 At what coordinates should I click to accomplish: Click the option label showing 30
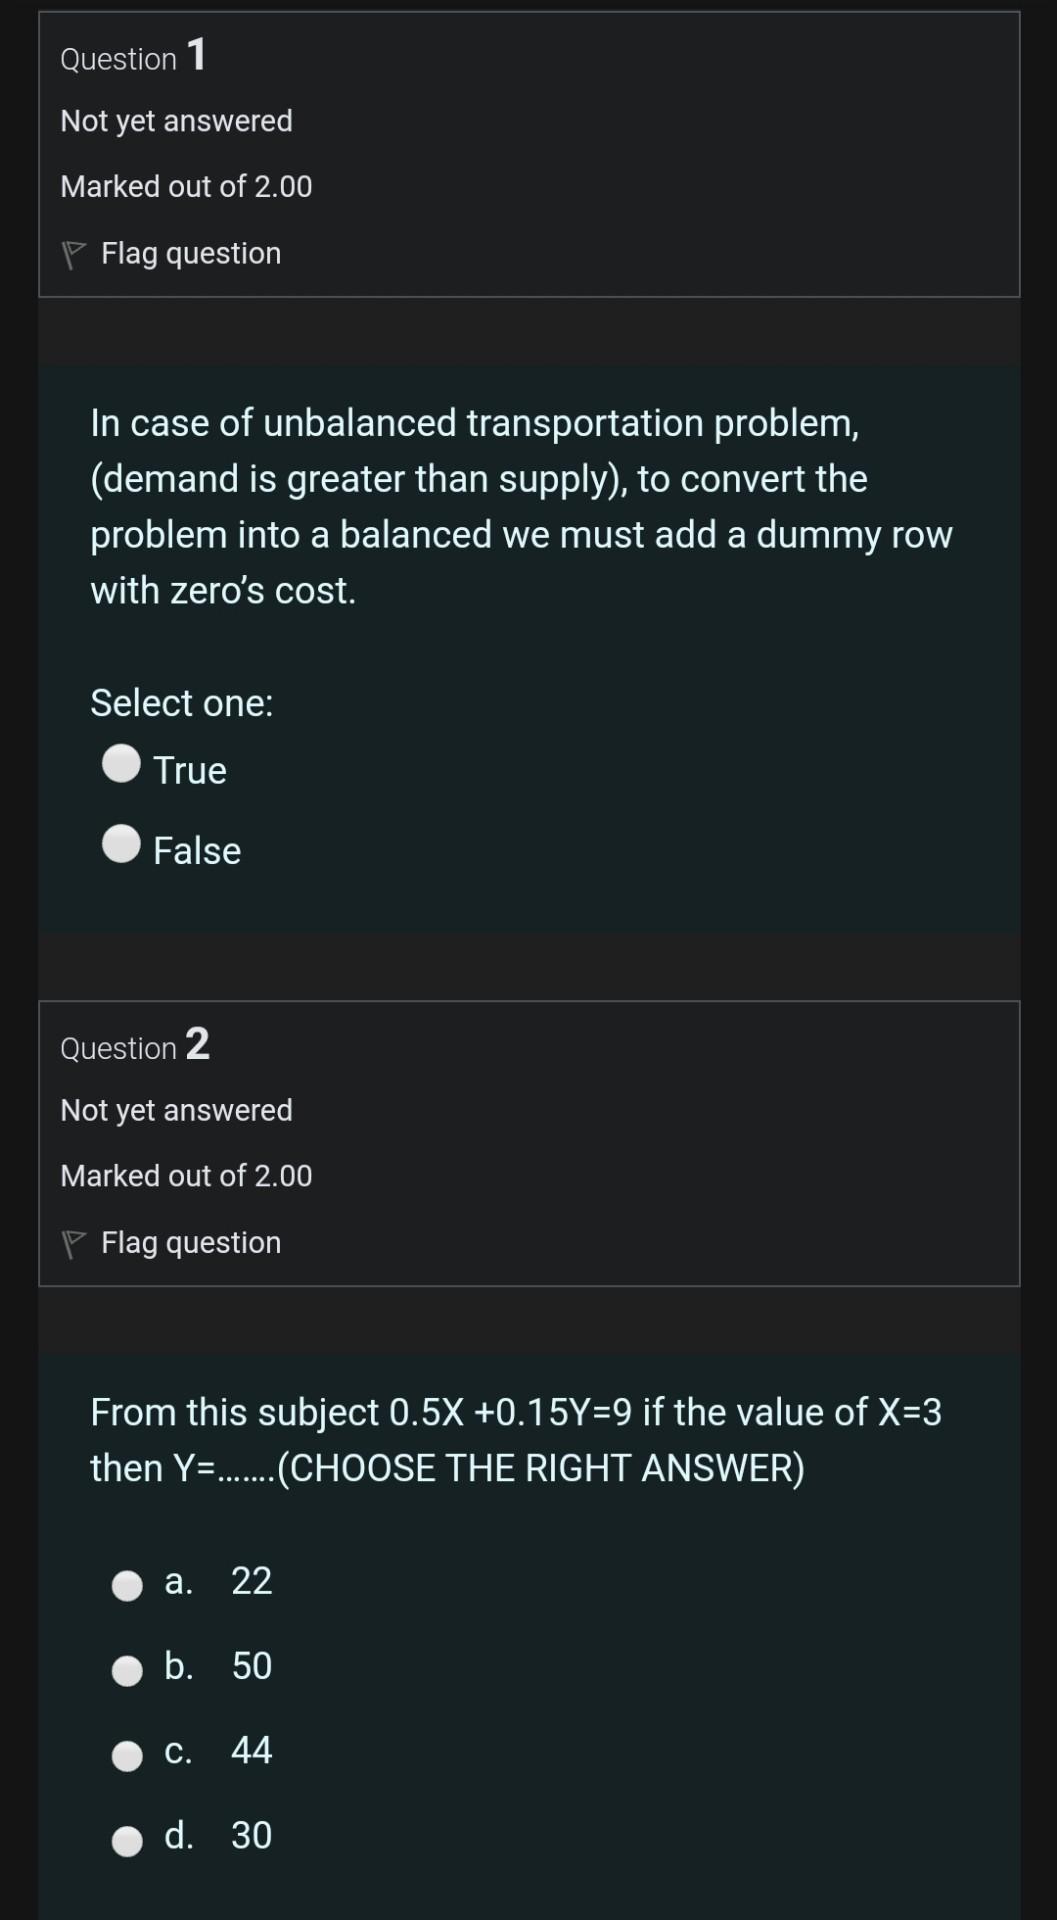click(251, 1836)
